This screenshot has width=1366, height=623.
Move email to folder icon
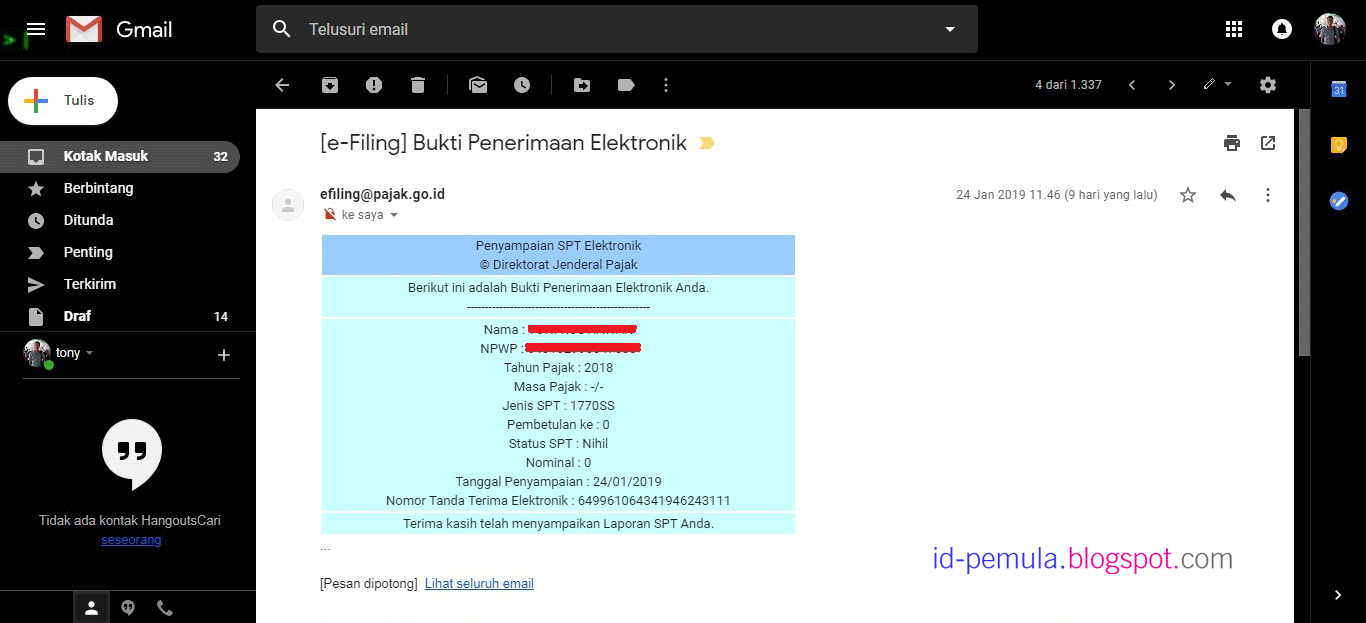582,85
